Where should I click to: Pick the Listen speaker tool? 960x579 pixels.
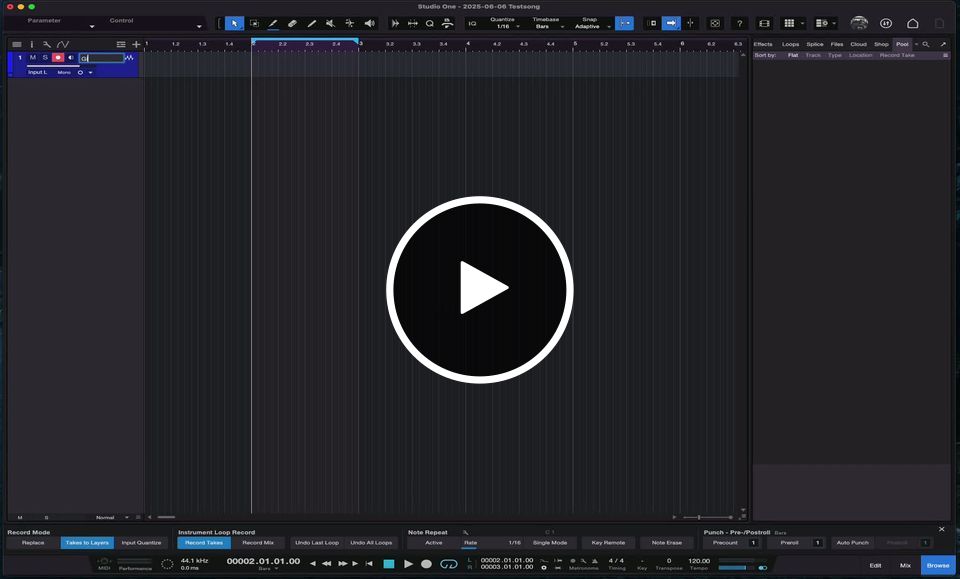[369, 23]
